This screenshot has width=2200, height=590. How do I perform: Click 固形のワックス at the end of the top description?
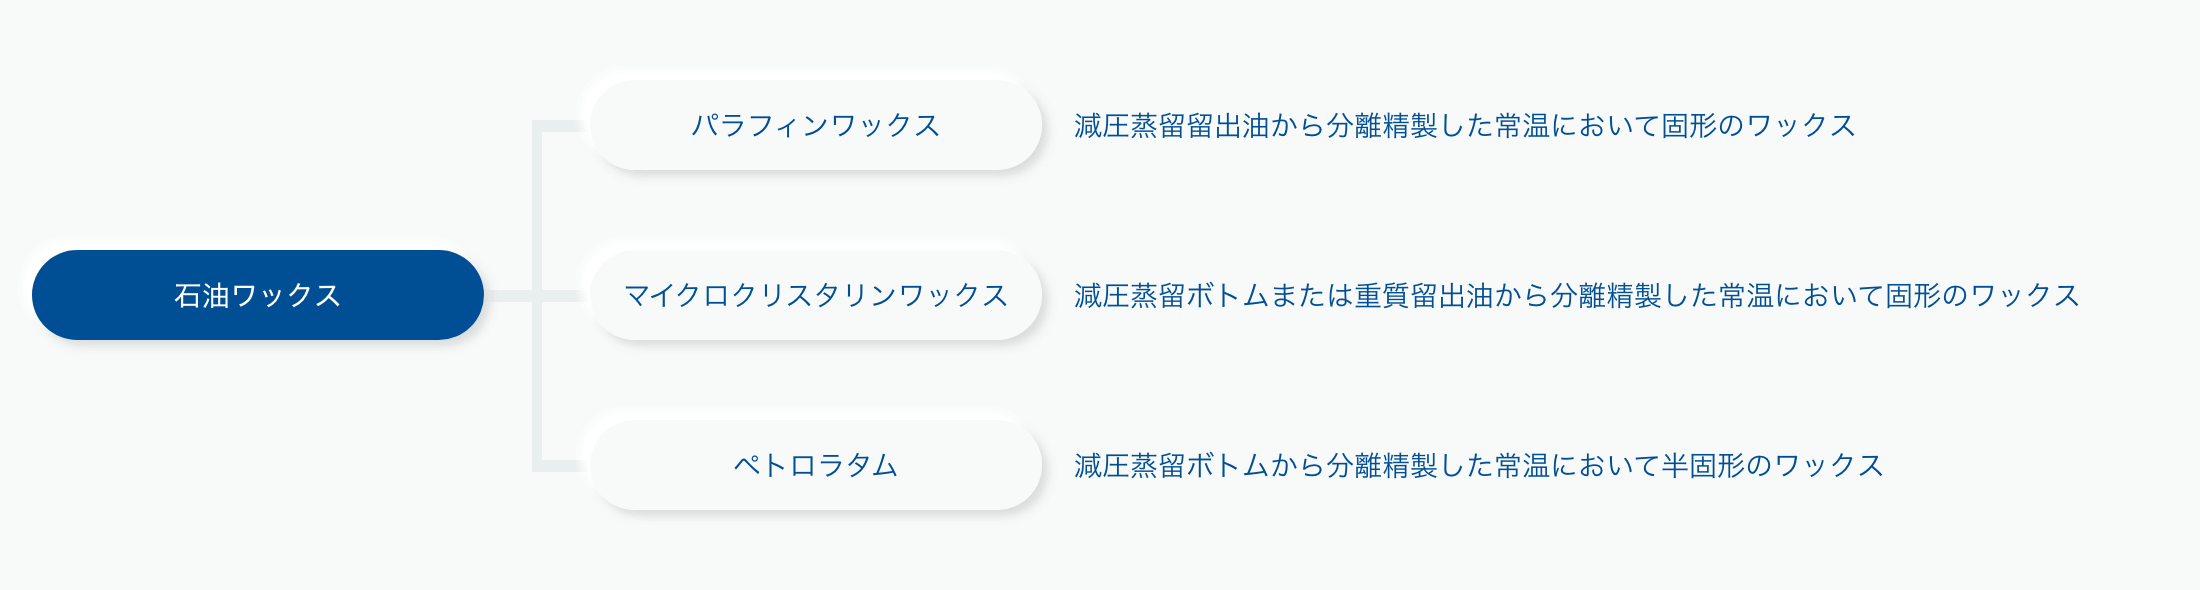click(x=1759, y=126)
